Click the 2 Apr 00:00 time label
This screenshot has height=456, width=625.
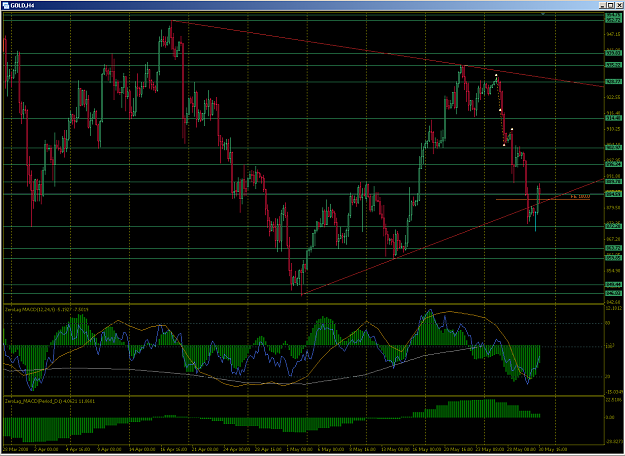pyautogui.click(x=47, y=447)
